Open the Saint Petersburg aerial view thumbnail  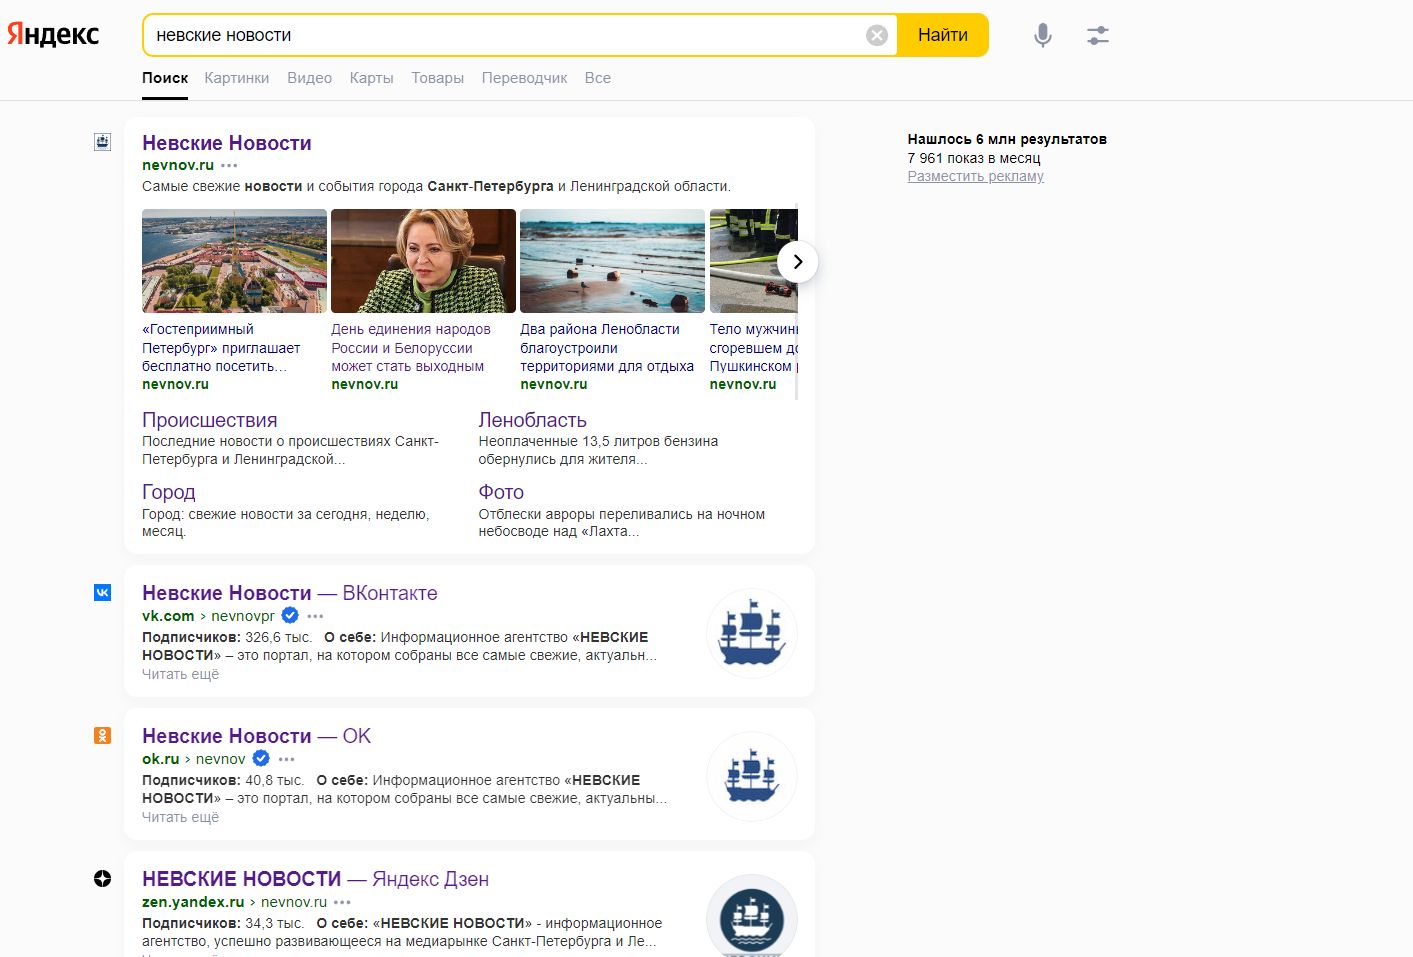coord(234,261)
